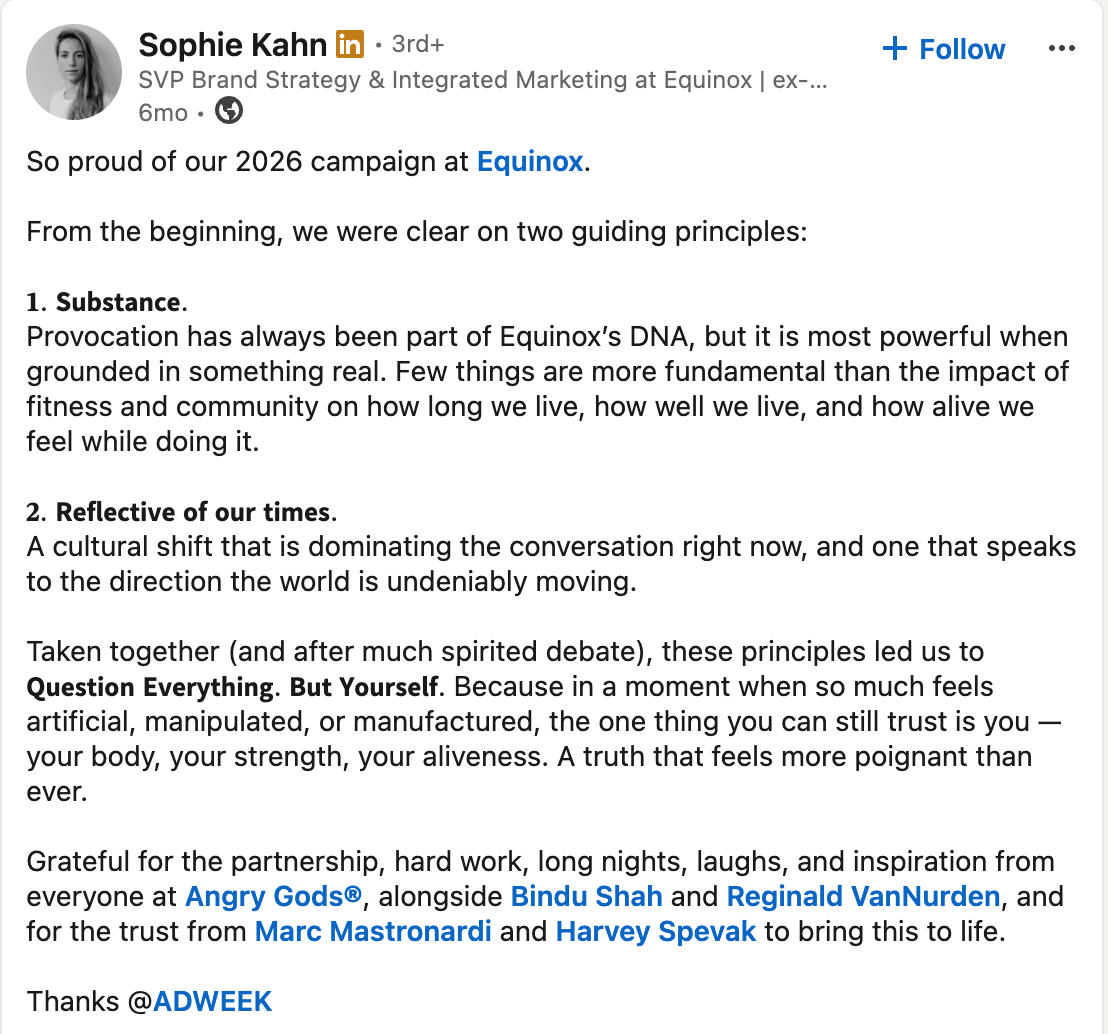Open Sophie Kahn's profile photo
Screen dimensions: 1108x1034
[x=73, y=72]
